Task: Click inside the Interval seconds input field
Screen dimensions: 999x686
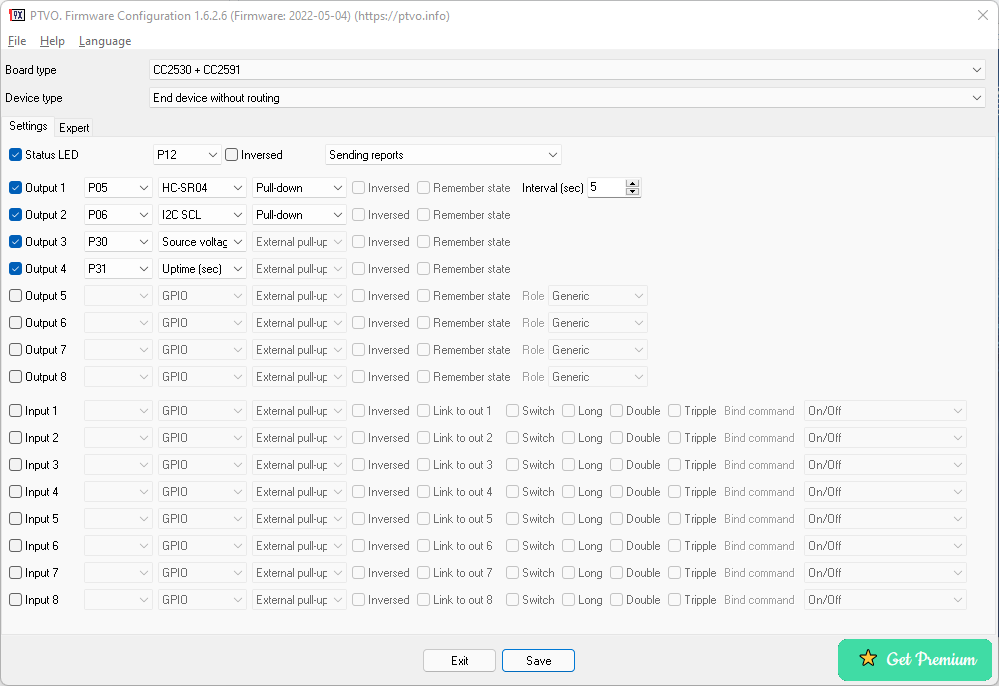Action: click(x=605, y=187)
